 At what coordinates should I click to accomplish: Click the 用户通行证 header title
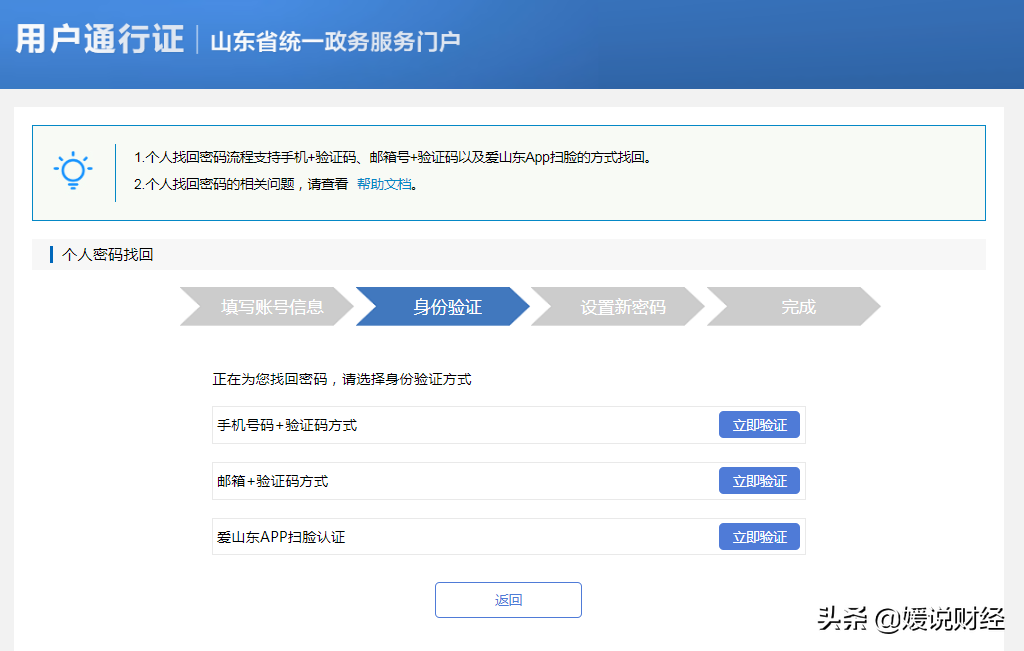(99, 39)
